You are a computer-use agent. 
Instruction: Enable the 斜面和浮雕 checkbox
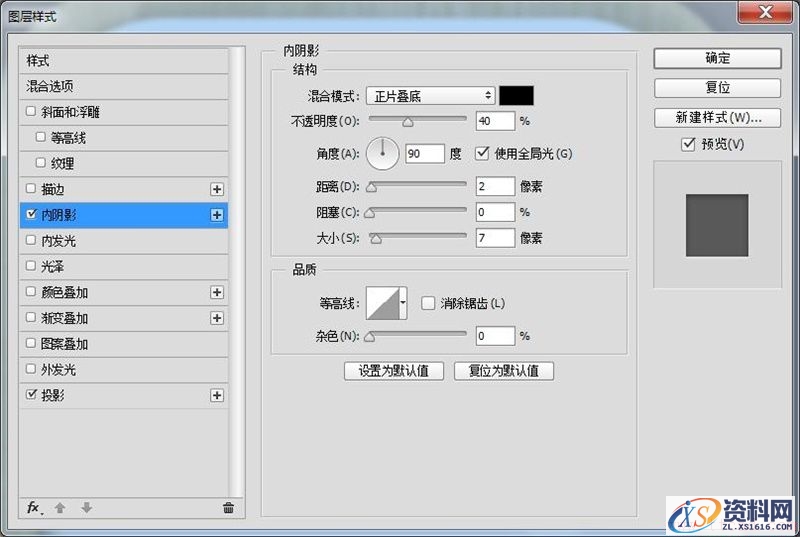point(31,111)
